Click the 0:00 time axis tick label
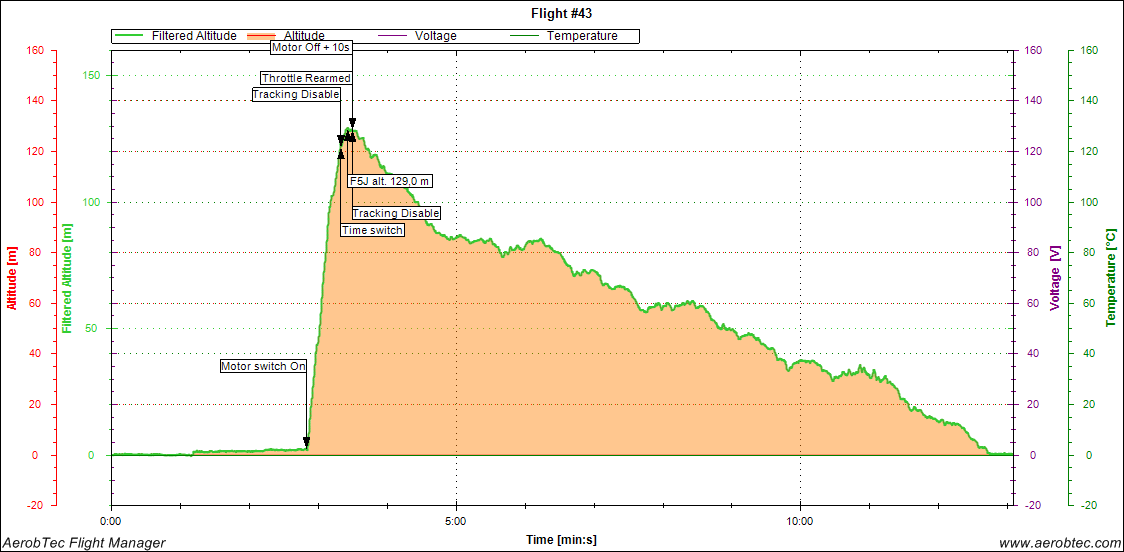This screenshot has height=552, width=1124. [x=112, y=521]
